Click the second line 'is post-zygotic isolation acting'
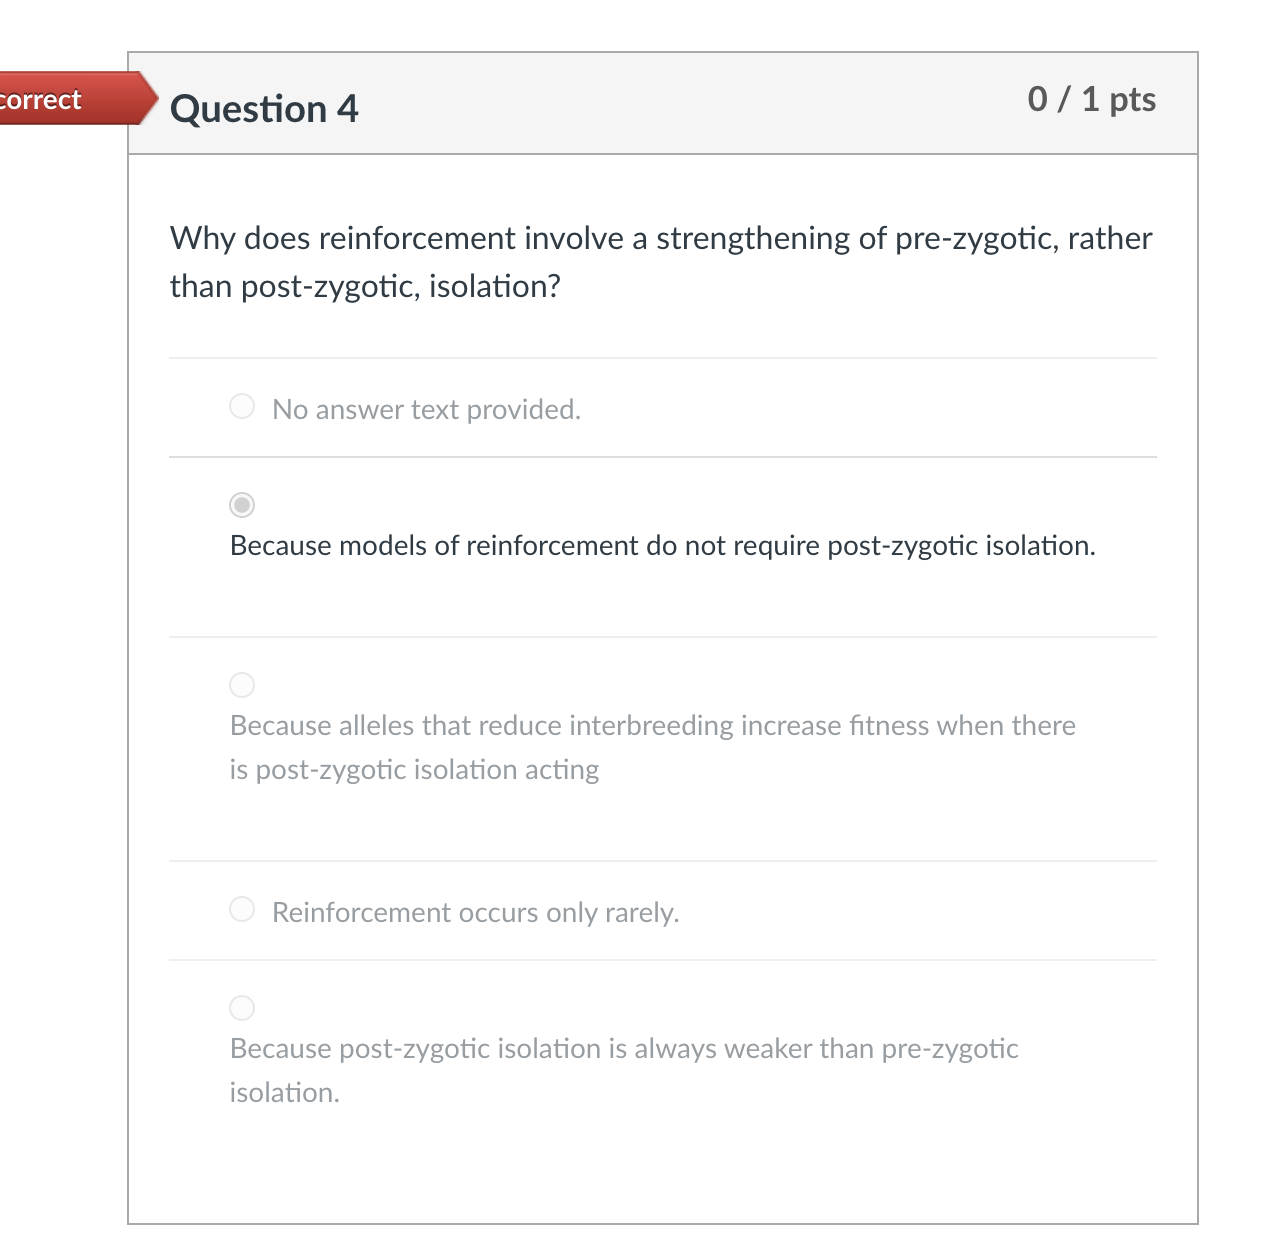 point(413,769)
